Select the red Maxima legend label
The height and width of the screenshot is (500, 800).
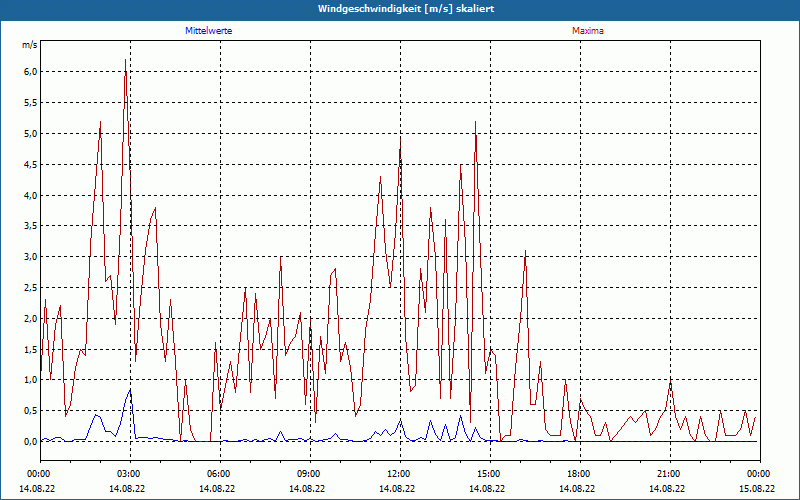[x=588, y=31]
